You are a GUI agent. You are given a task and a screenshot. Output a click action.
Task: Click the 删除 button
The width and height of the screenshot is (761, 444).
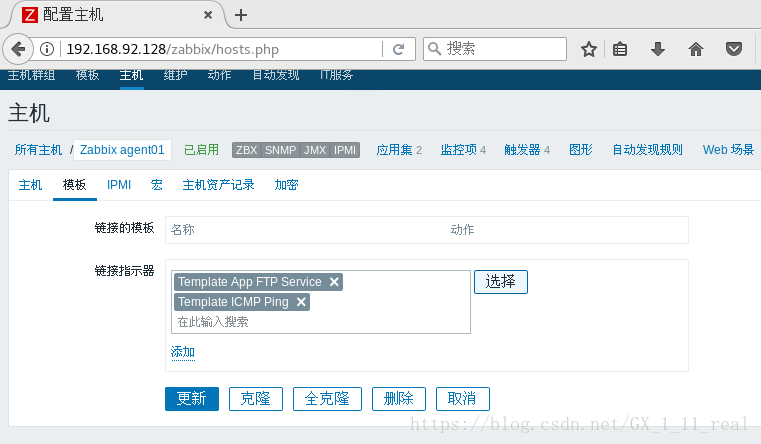click(x=399, y=399)
